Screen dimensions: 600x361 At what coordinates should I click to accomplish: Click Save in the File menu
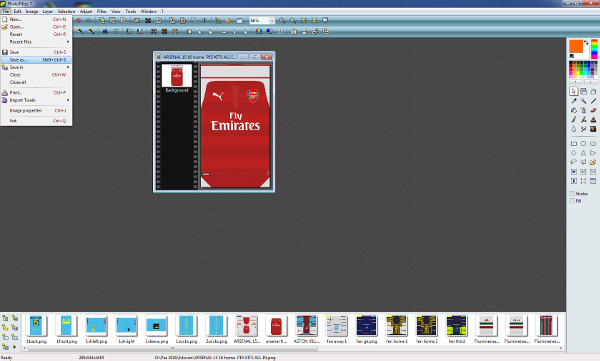tap(36, 52)
